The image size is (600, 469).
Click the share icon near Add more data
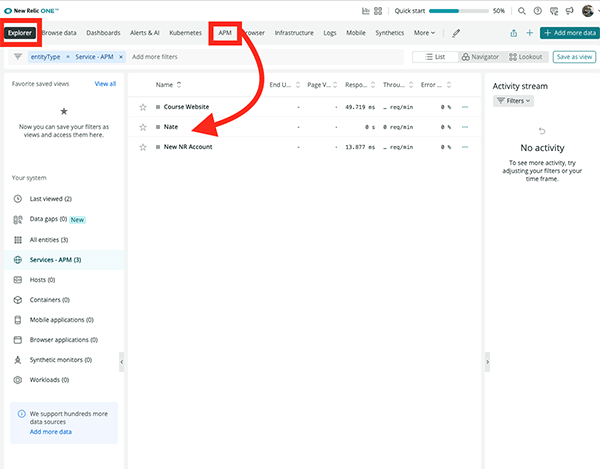pyautogui.click(x=514, y=33)
